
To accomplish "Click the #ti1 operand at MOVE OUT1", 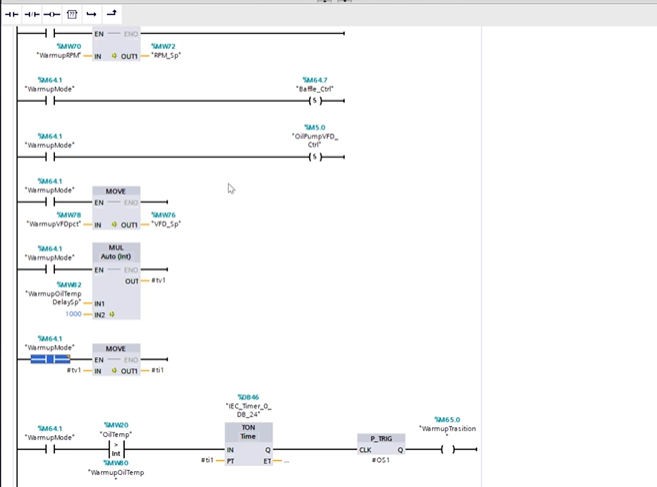I will 158,370.
